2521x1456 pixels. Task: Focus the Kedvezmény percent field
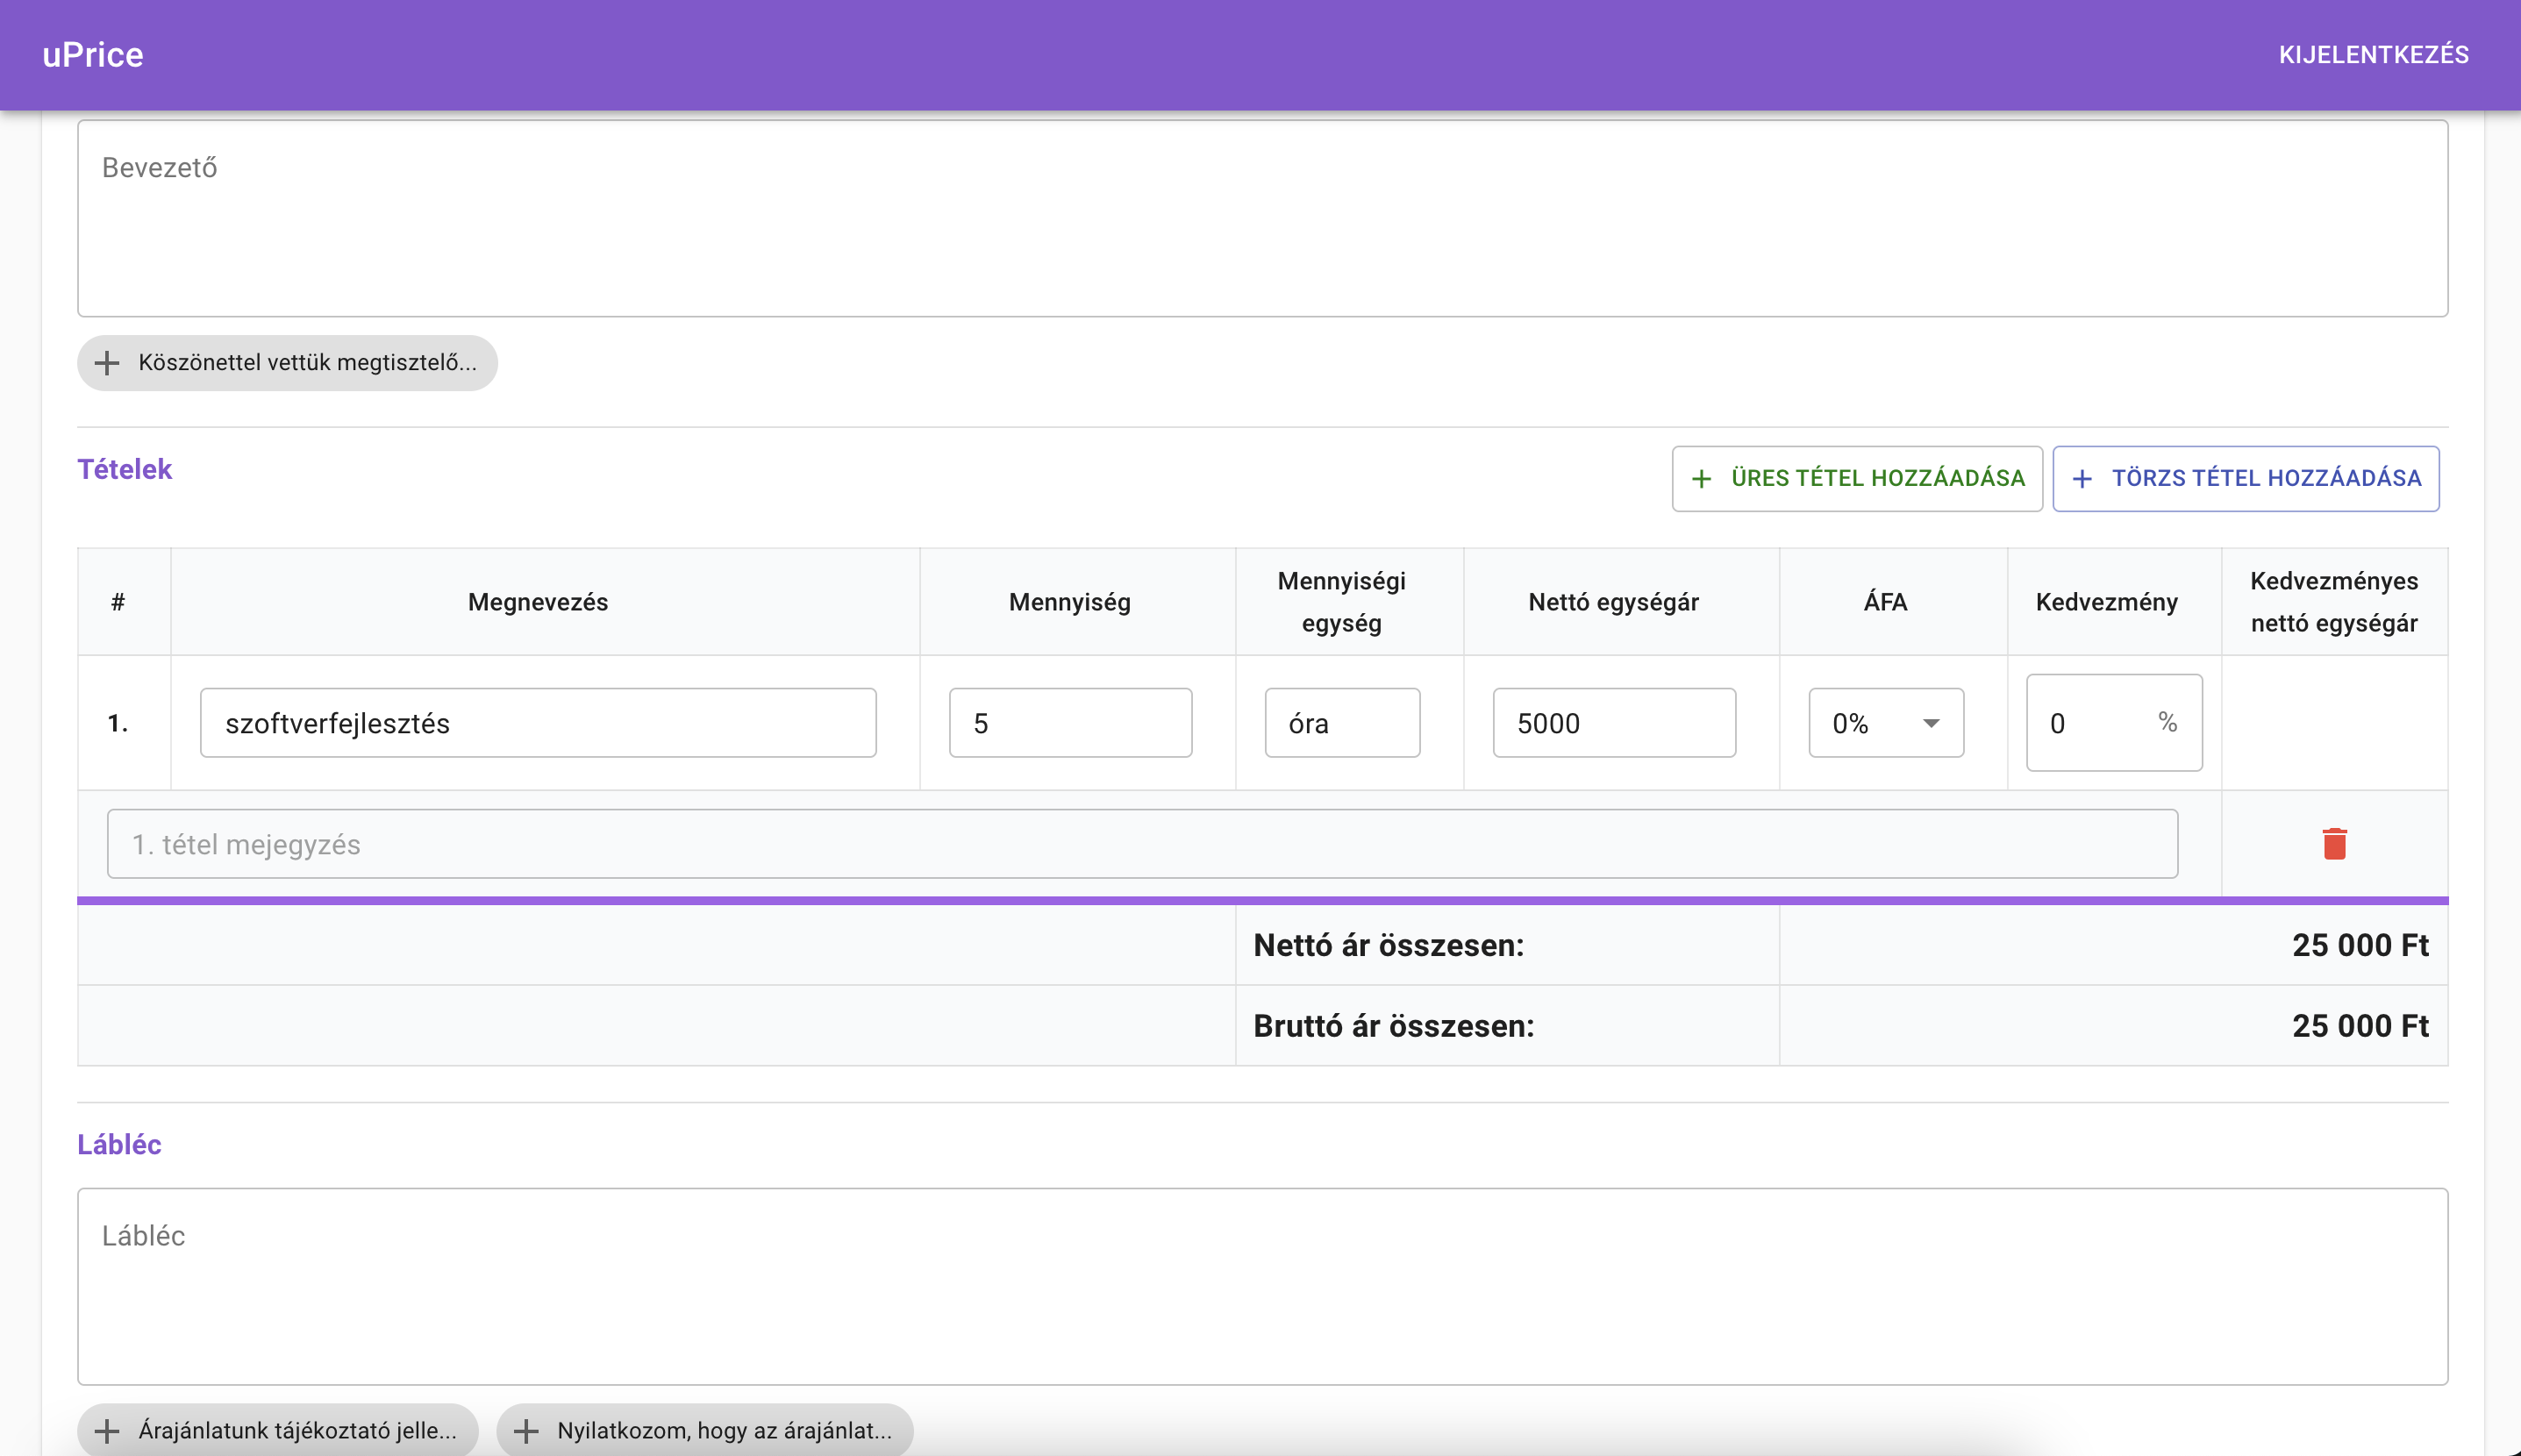[x=2092, y=723]
